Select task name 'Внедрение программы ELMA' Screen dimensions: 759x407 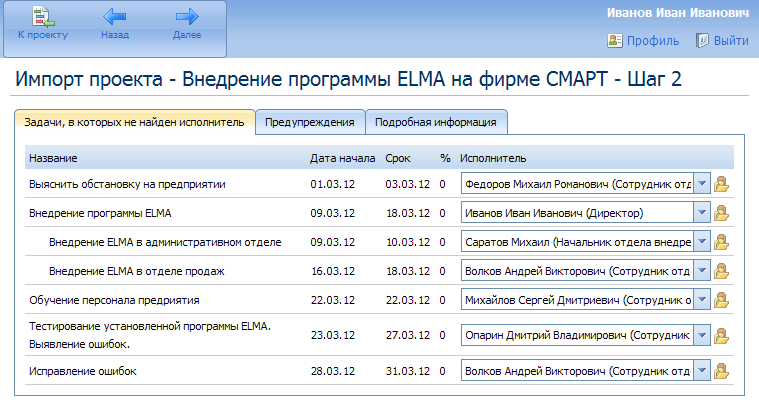coord(100,213)
